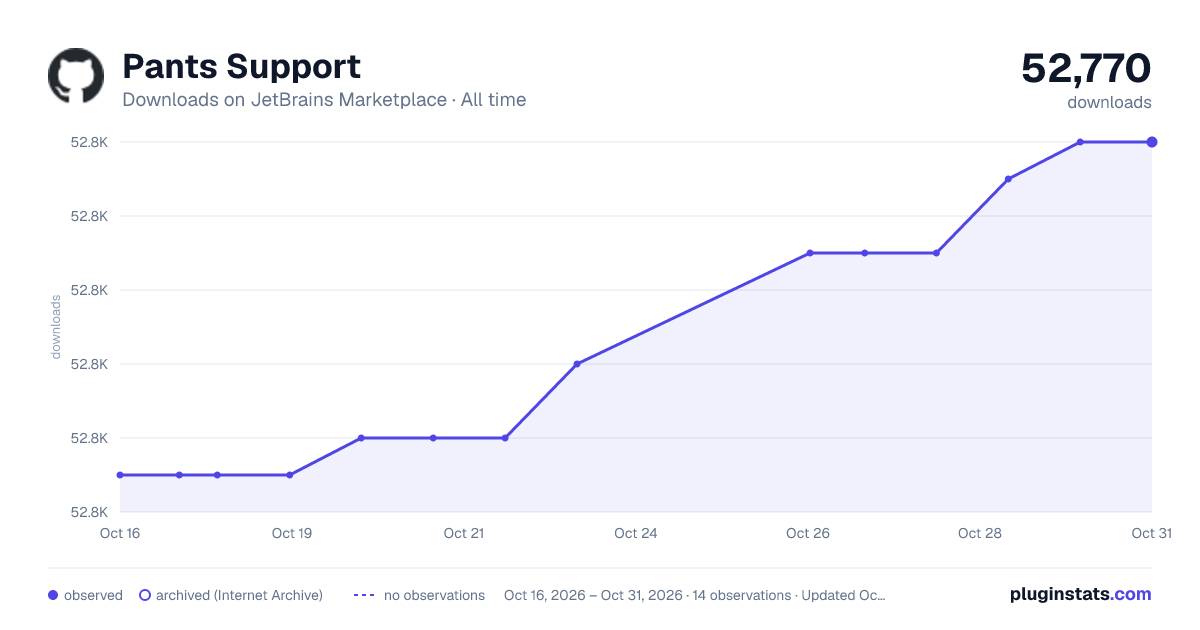This screenshot has width=1200, height=630.
Task: Click the "archived (Internet Archive)" legend label
Action: tap(239, 595)
